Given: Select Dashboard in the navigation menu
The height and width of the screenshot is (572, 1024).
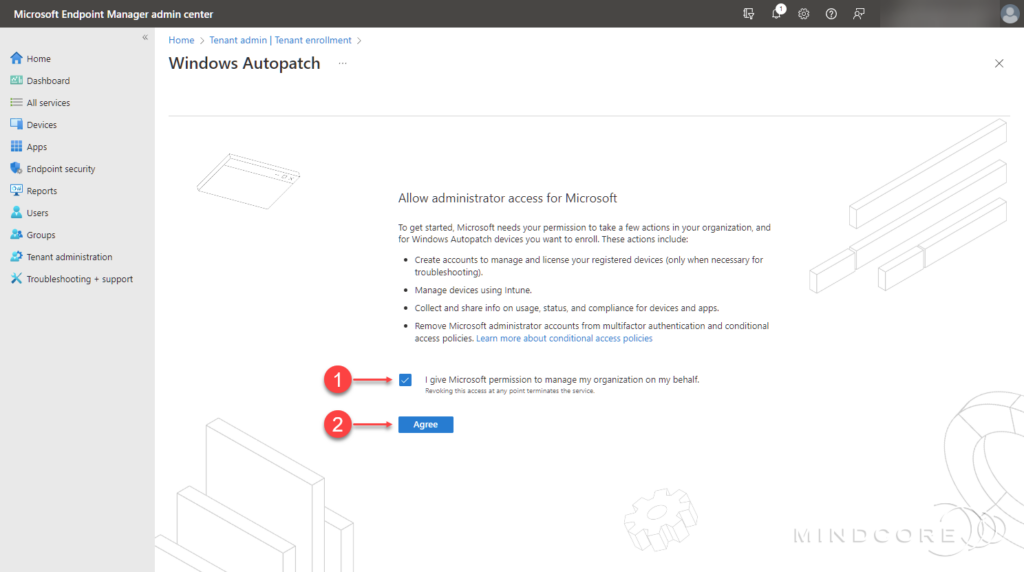Looking at the screenshot, I should pyautogui.click(x=48, y=81).
